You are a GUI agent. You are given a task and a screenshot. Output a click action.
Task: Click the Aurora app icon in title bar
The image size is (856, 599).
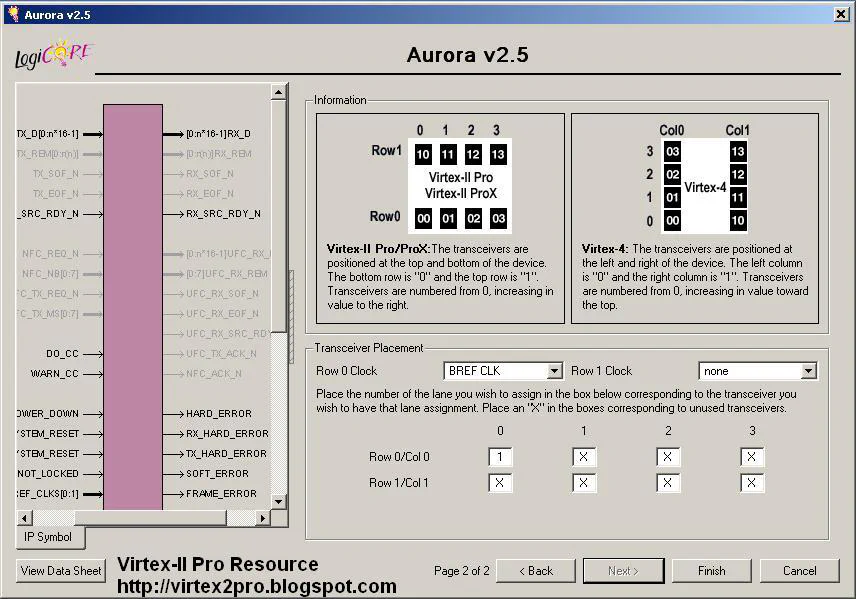coord(13,13)
